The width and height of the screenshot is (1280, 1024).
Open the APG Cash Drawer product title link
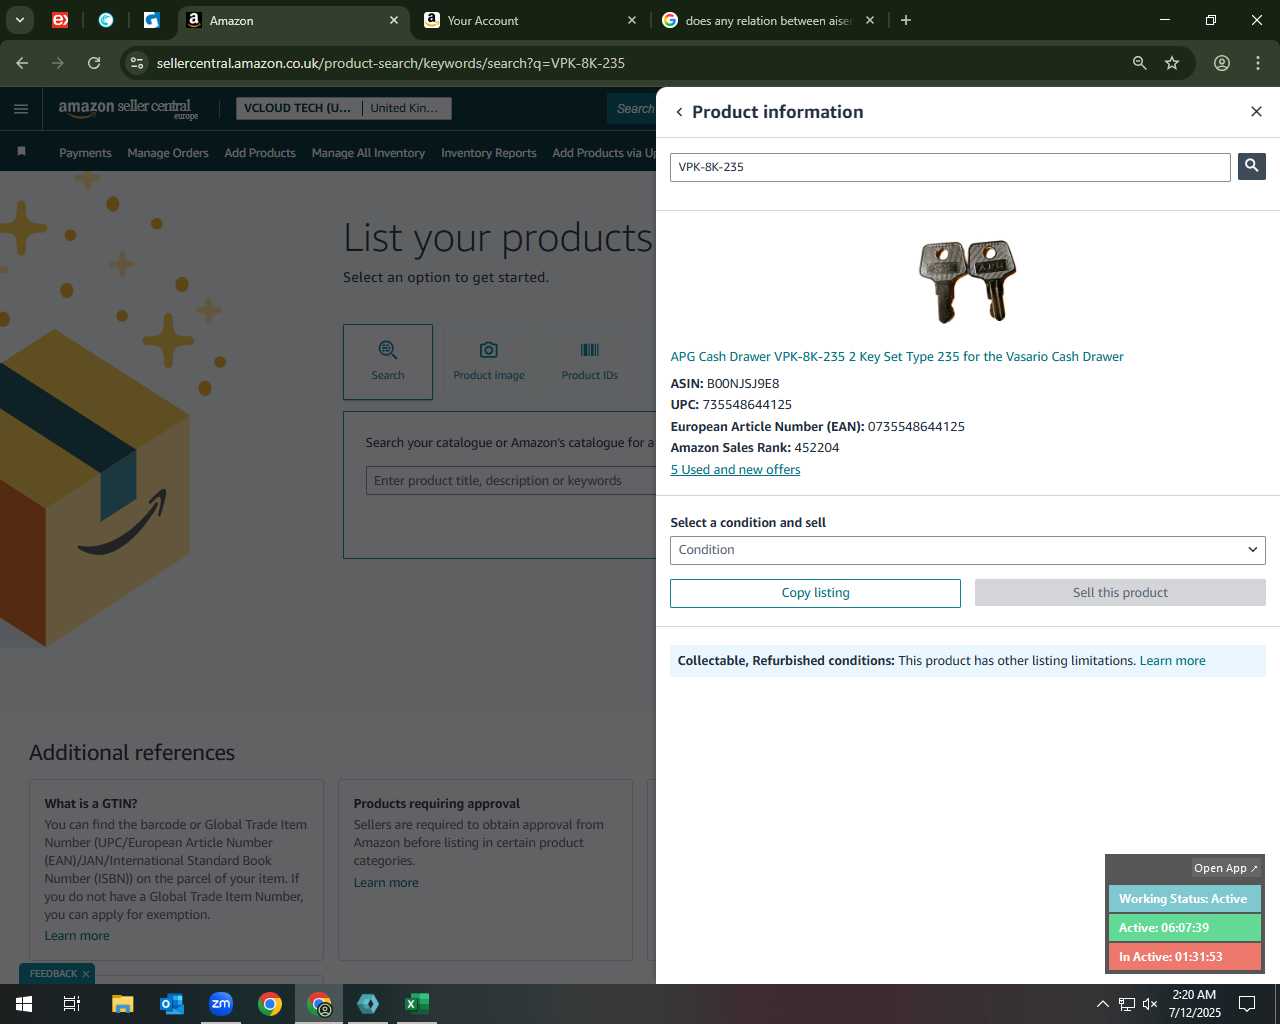pos(897,357)
